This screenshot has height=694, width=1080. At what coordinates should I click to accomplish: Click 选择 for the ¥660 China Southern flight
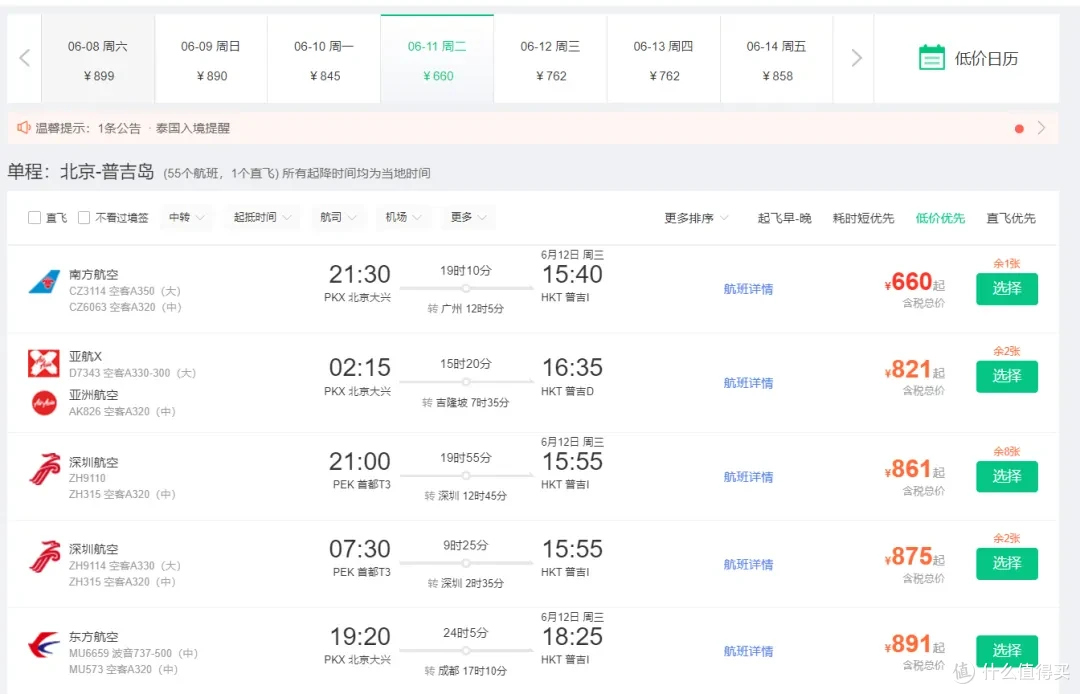[1006, 288]
